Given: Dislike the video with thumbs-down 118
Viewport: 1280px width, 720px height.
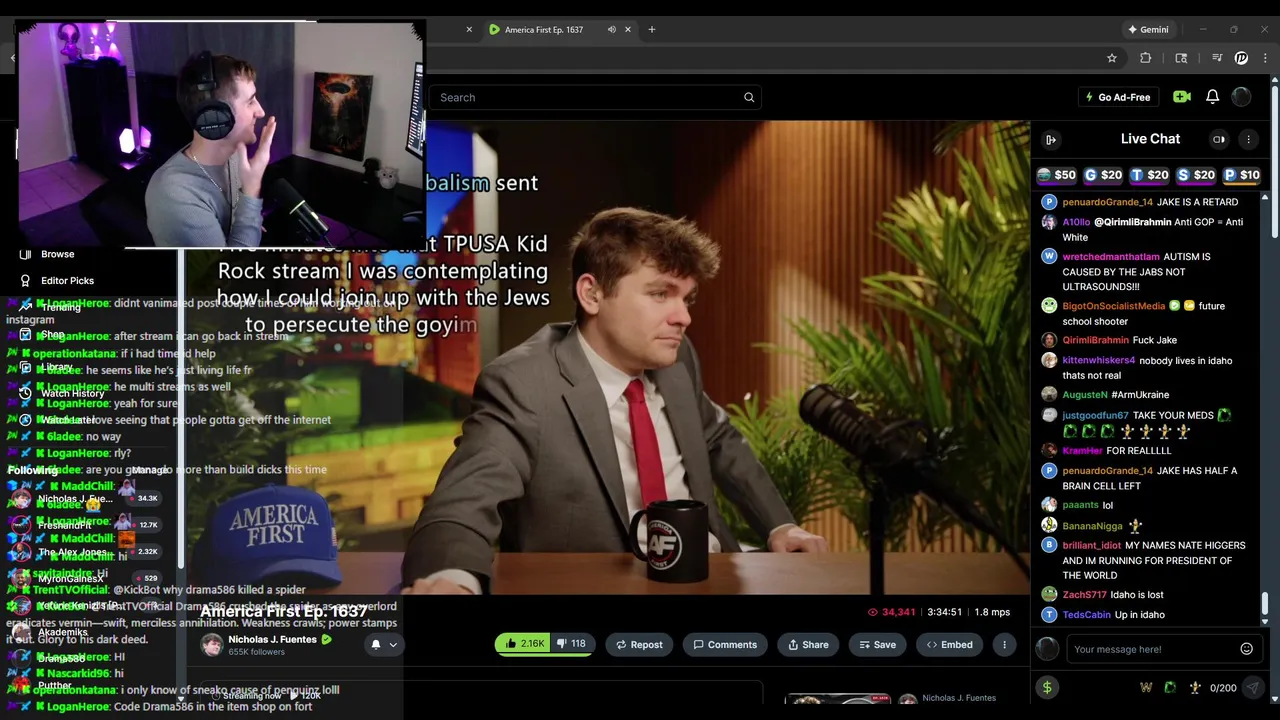Looking at the screenshot, I should pyautogui.click(x=572, y=644).
